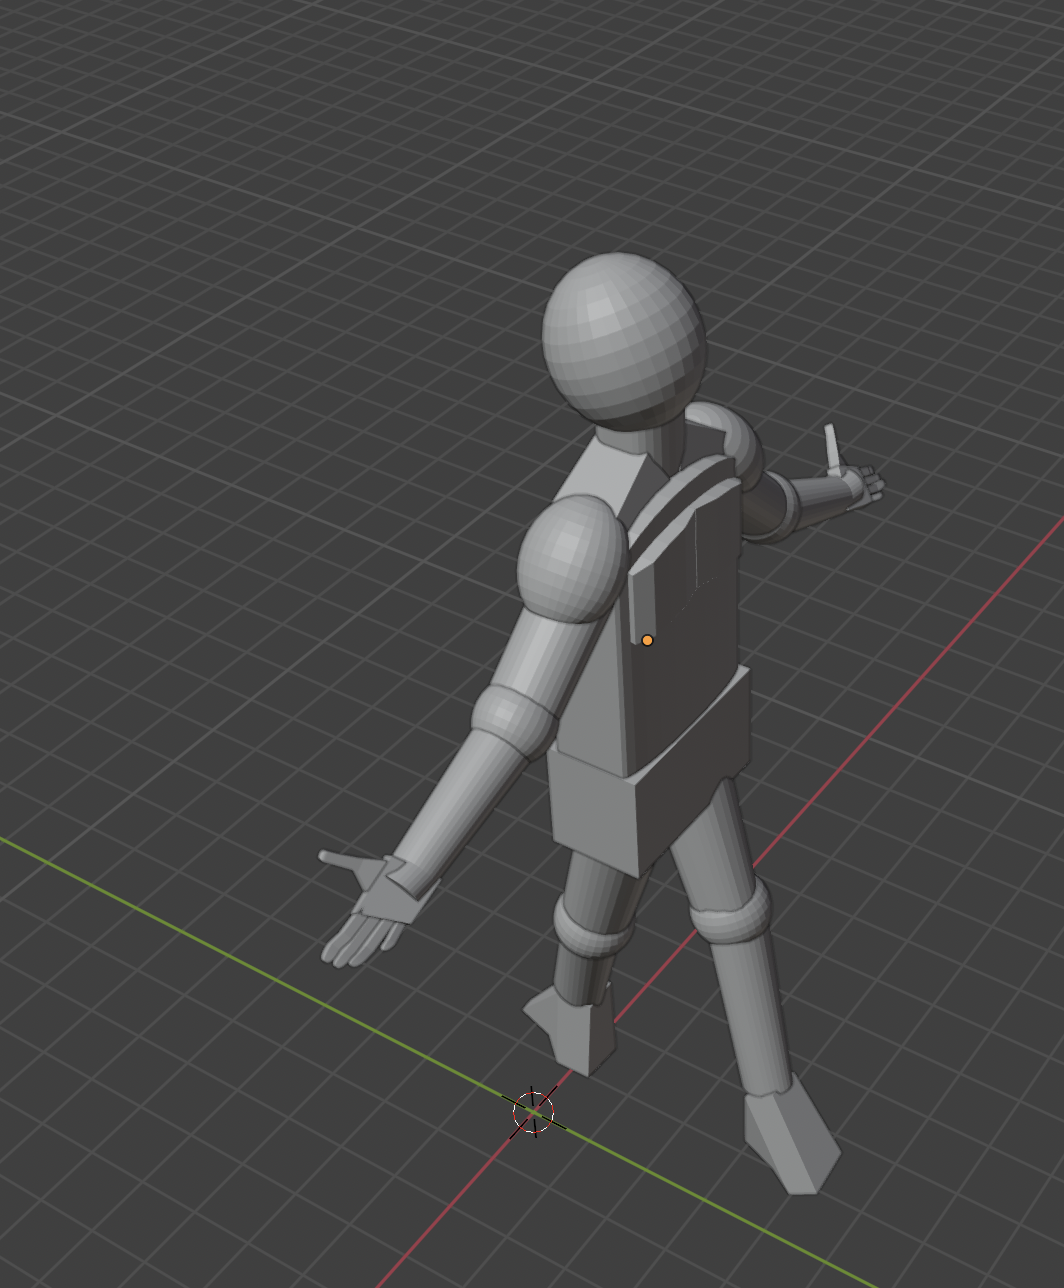
Task: Select the foot farthest from the 3D cursor
Action: coord(793,1135)
